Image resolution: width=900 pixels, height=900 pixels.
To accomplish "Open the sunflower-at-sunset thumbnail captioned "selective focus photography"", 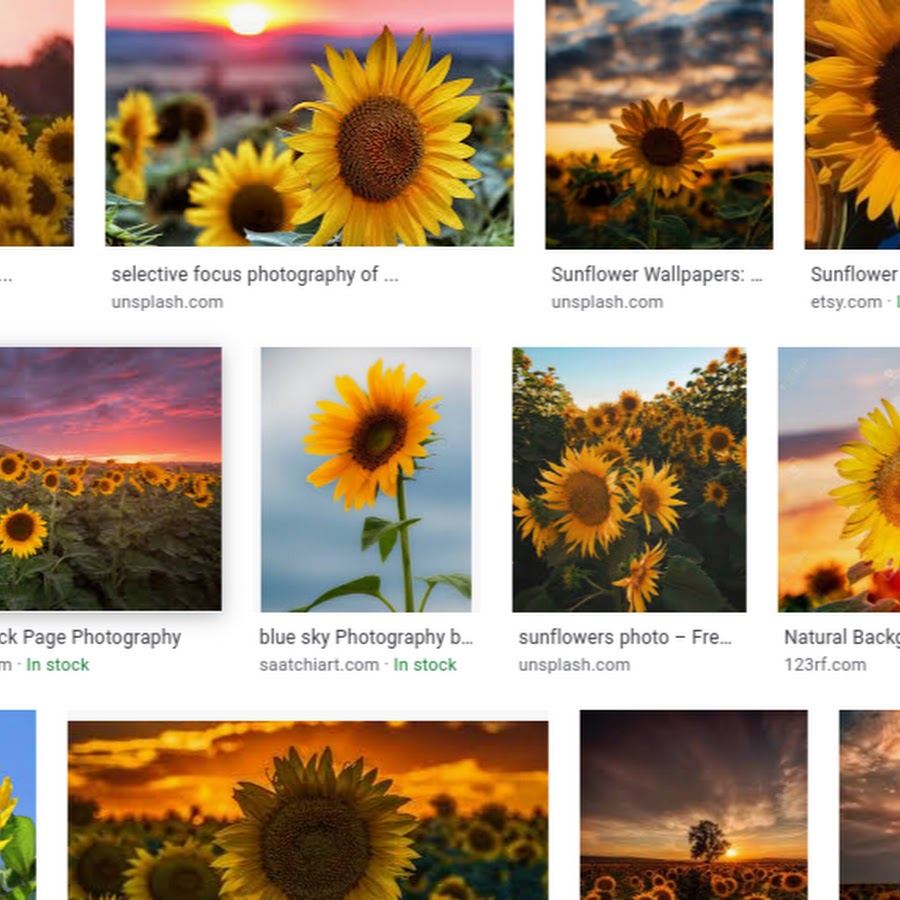I will click(x=309, y=123).
